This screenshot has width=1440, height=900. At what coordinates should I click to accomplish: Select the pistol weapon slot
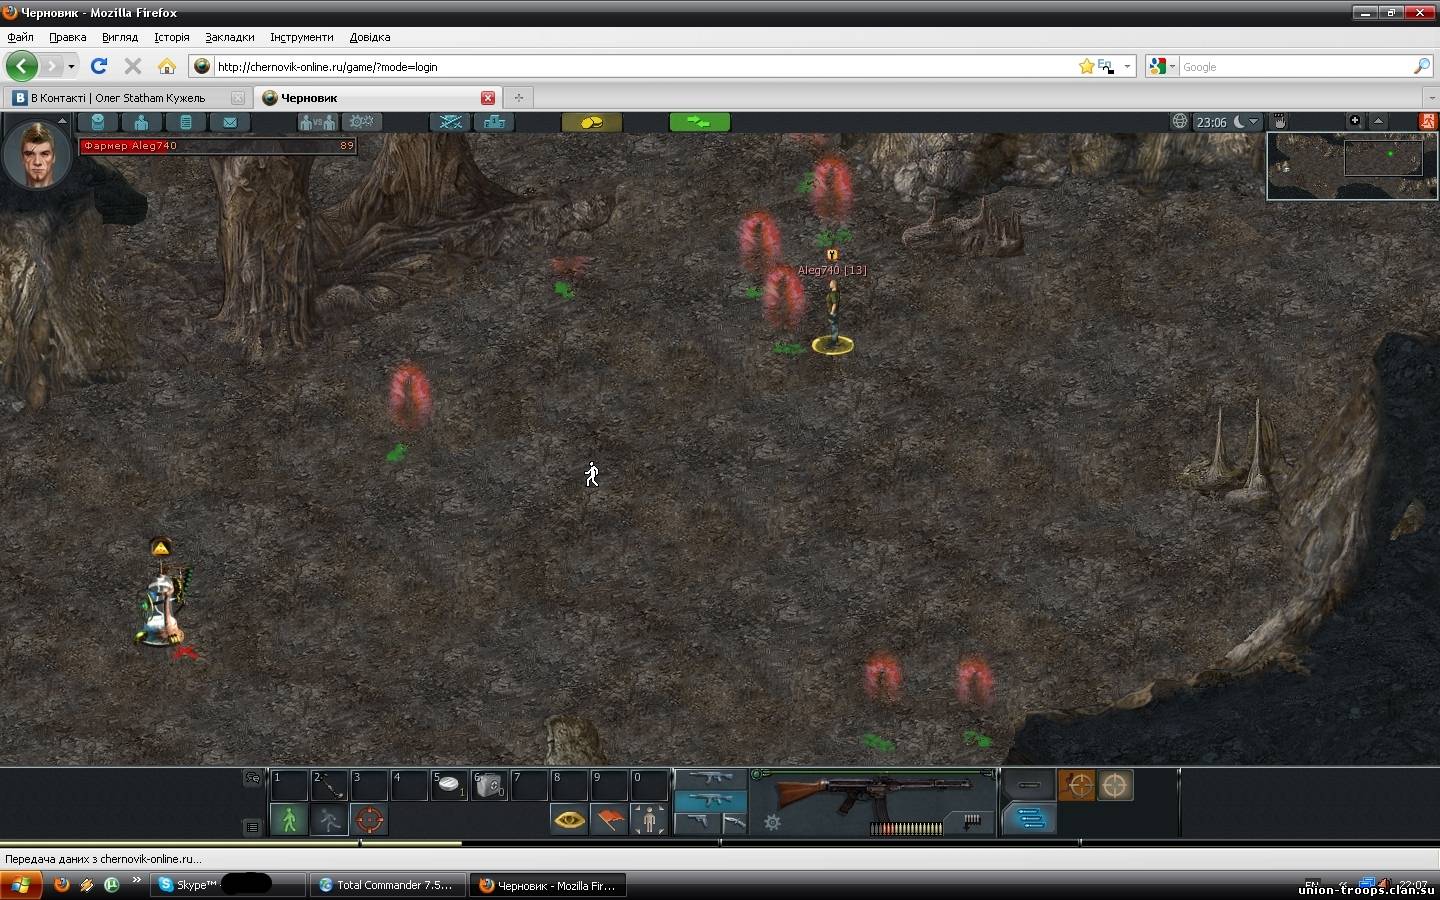[x=697, y=822]
